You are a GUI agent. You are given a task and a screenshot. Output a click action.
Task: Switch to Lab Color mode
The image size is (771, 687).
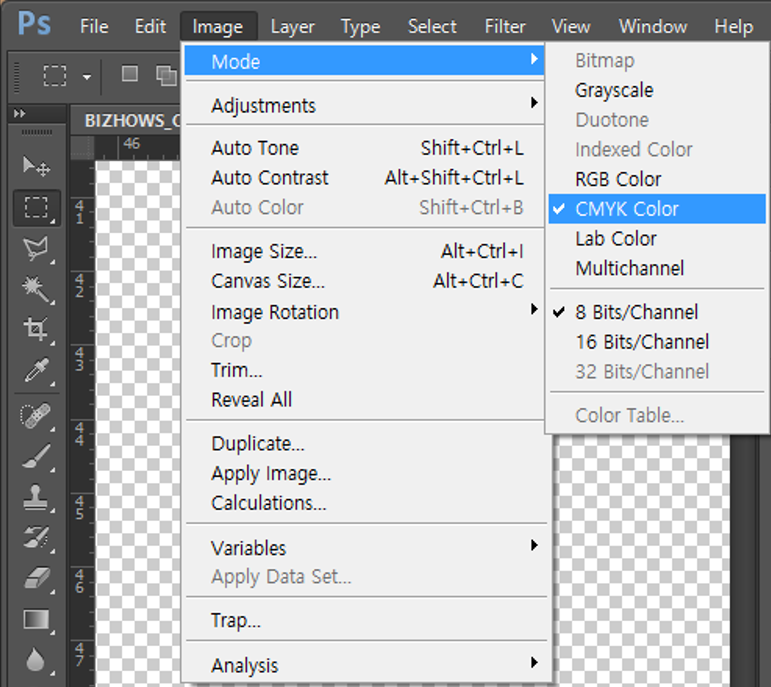tap(657, 239)
